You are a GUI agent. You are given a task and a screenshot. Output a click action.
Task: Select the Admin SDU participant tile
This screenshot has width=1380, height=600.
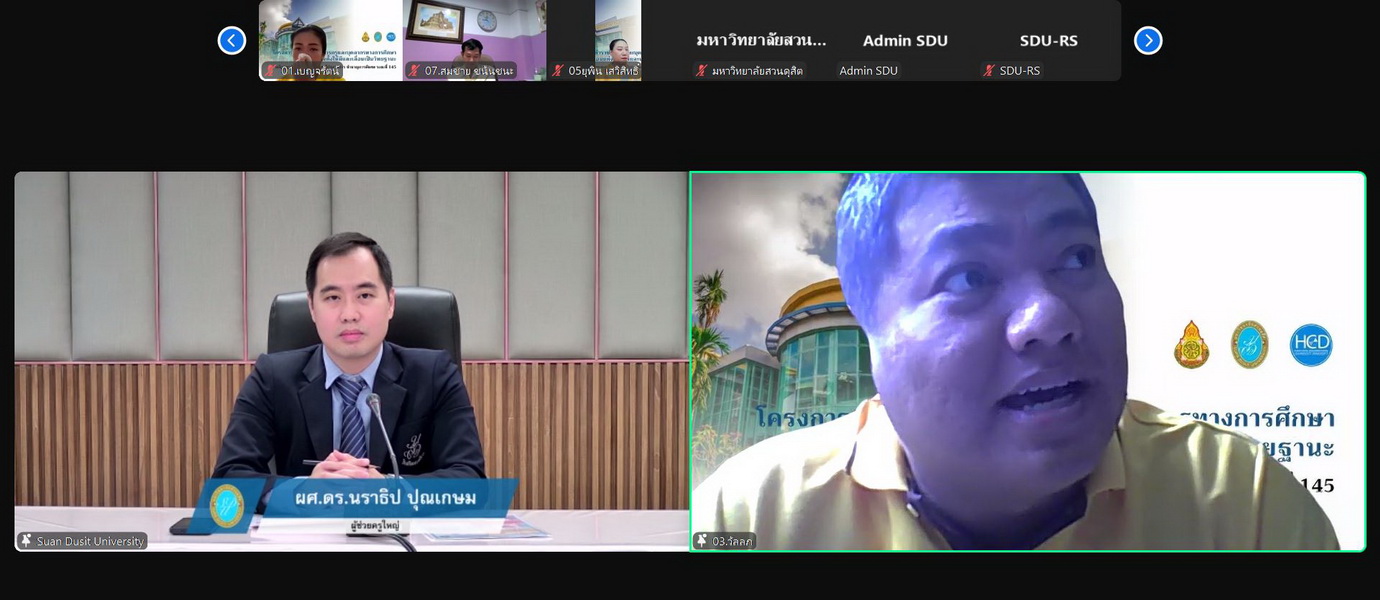pos(905,40)
